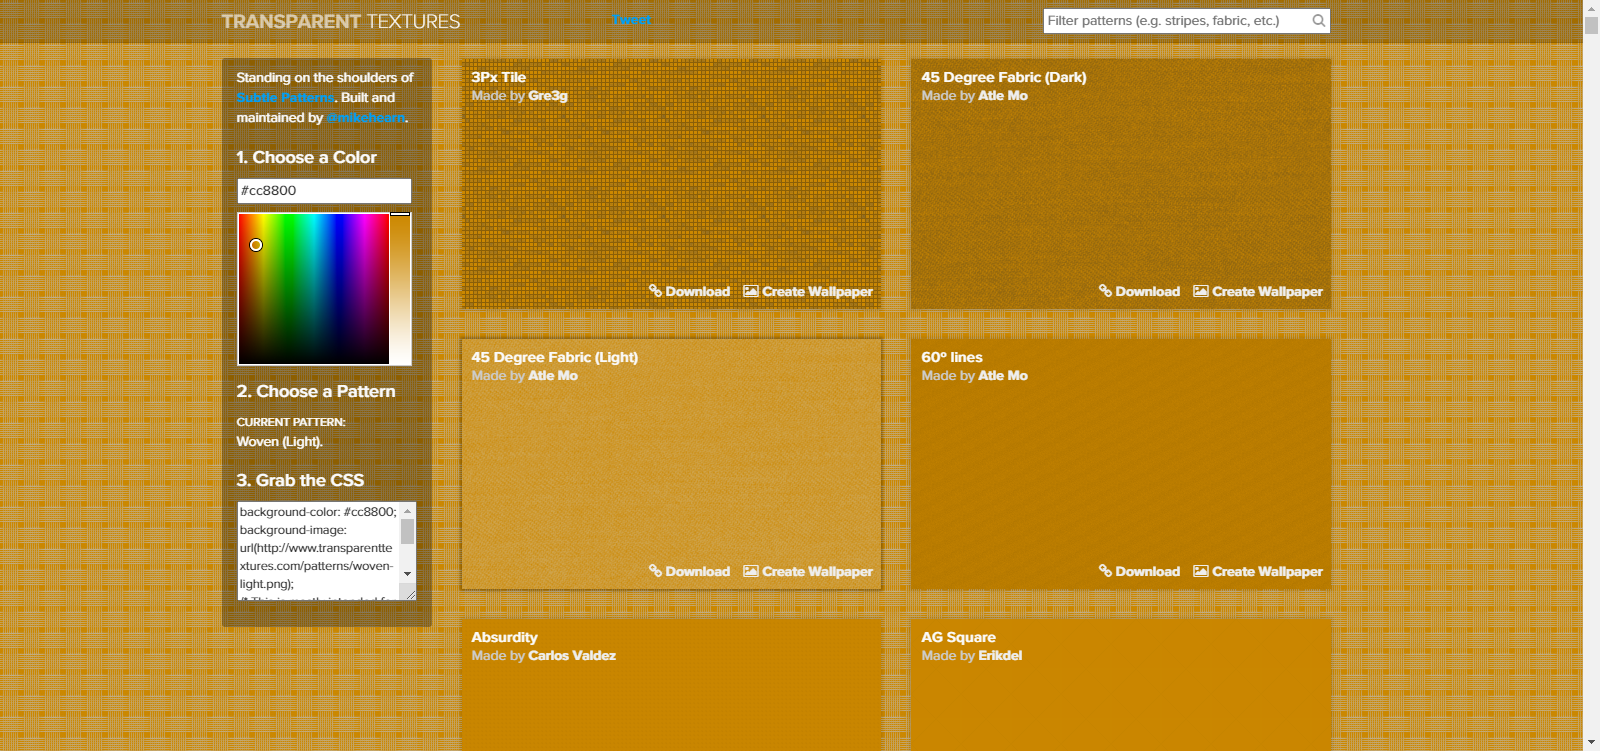The image size is (1600, 751).
Task: Click the search magnifier icon in filter box
Action: click(x=1318, y=21)
